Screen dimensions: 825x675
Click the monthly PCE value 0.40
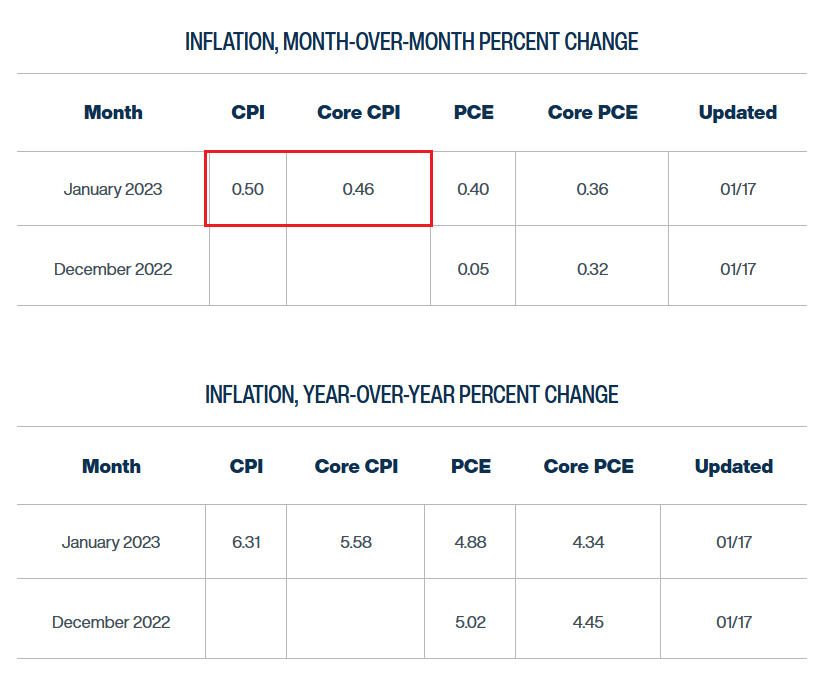pyautogui.click(x=472, y=189)
